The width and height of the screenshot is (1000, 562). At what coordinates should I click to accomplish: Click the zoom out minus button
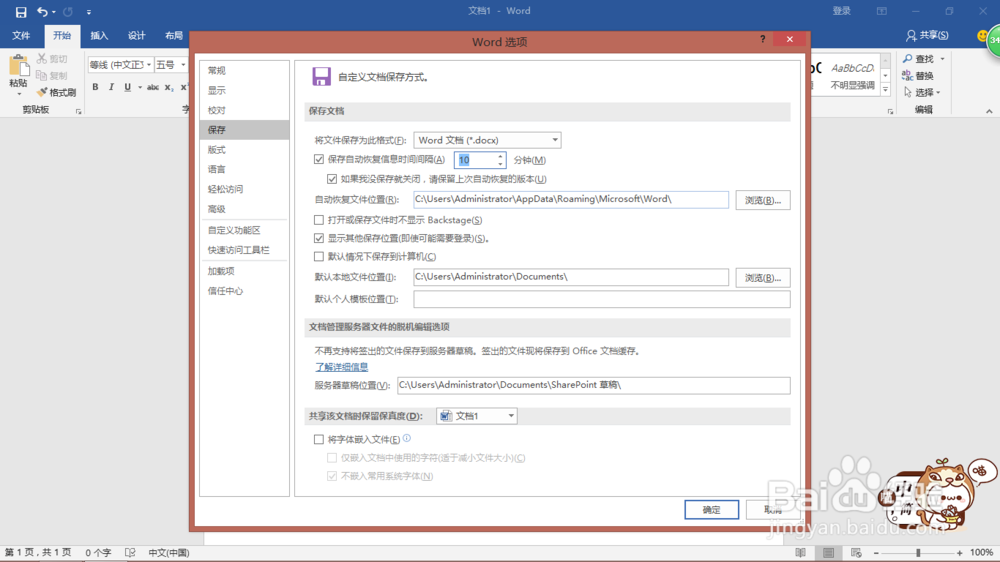[876, 552]
